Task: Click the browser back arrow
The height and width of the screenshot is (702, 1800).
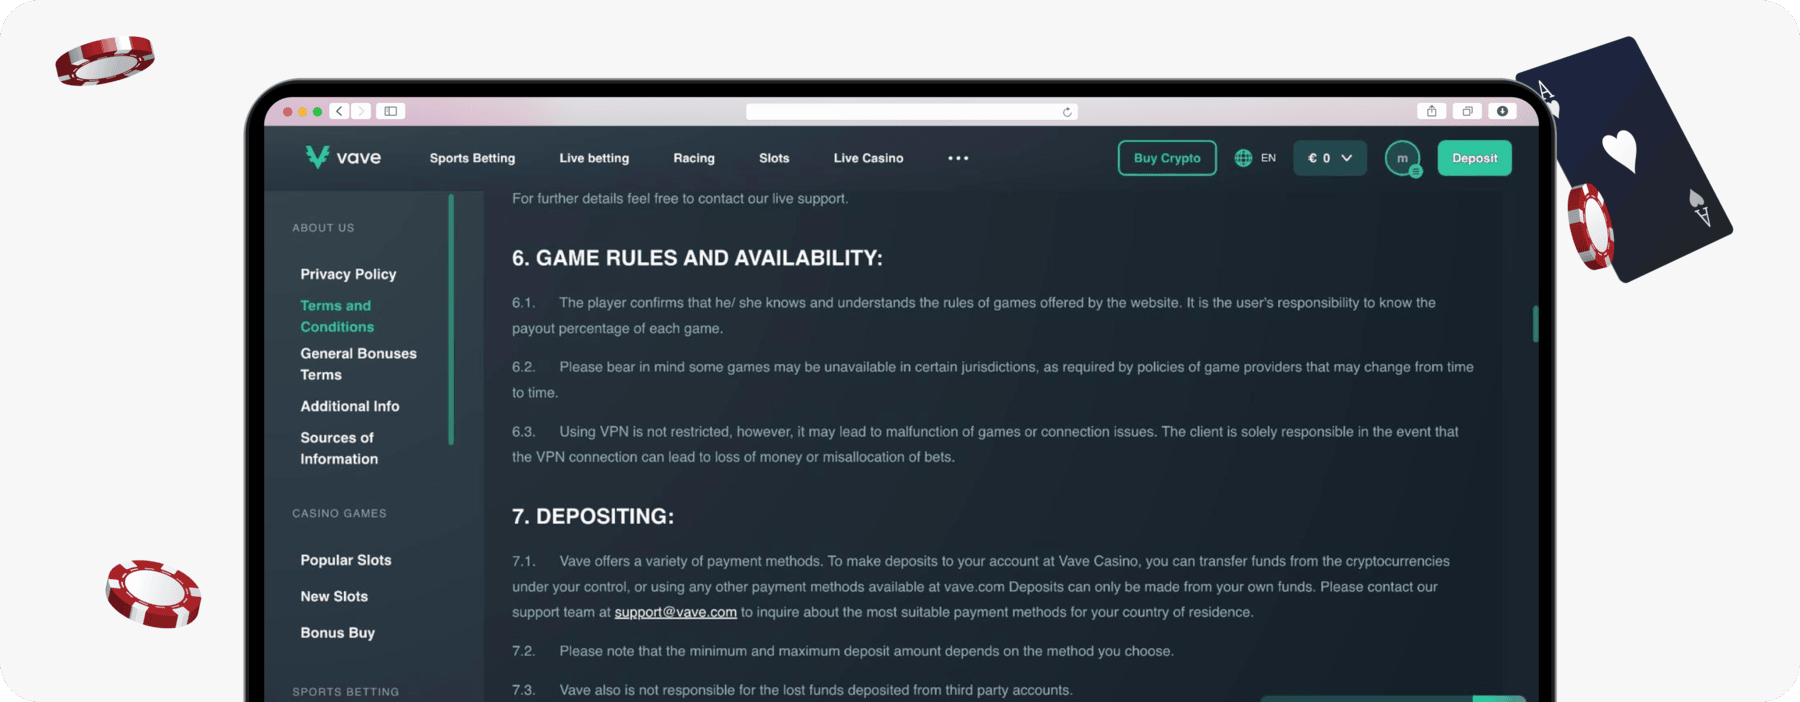Action: click(340, 111)
